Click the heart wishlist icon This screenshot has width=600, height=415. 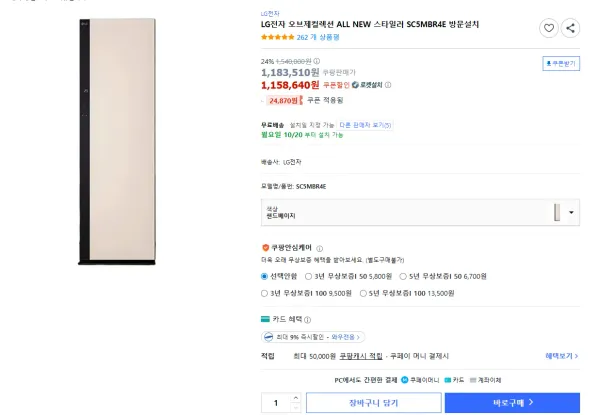pos(549,29)
